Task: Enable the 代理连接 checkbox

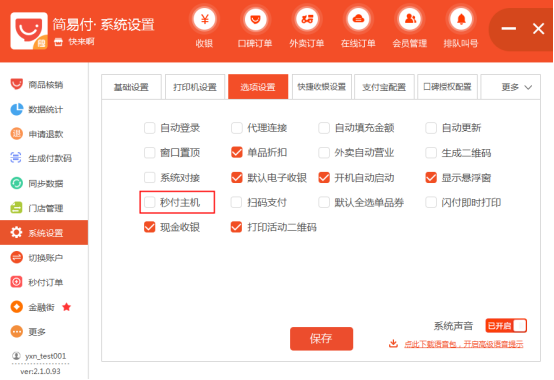Action: click(x=236, y=128)
